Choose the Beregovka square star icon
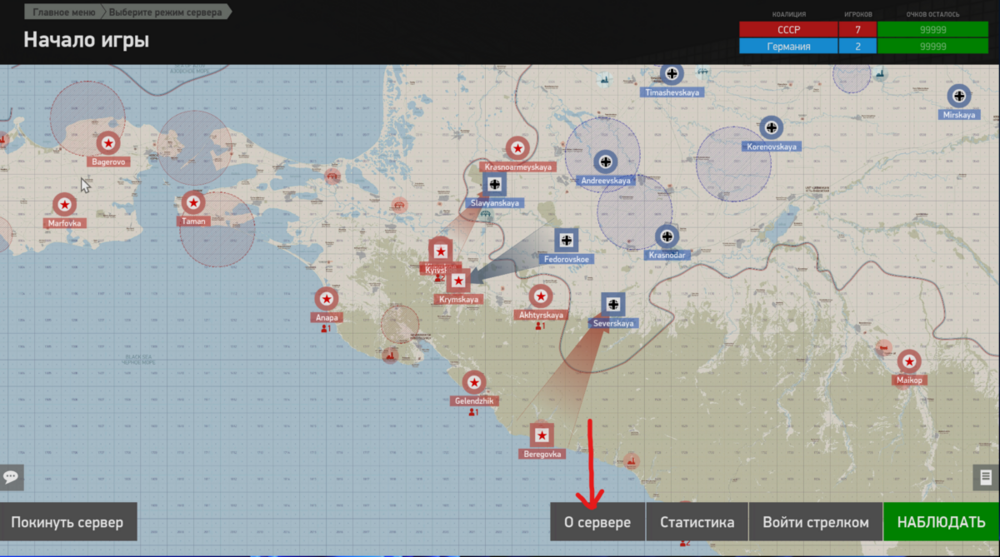 tap(542, 435)
